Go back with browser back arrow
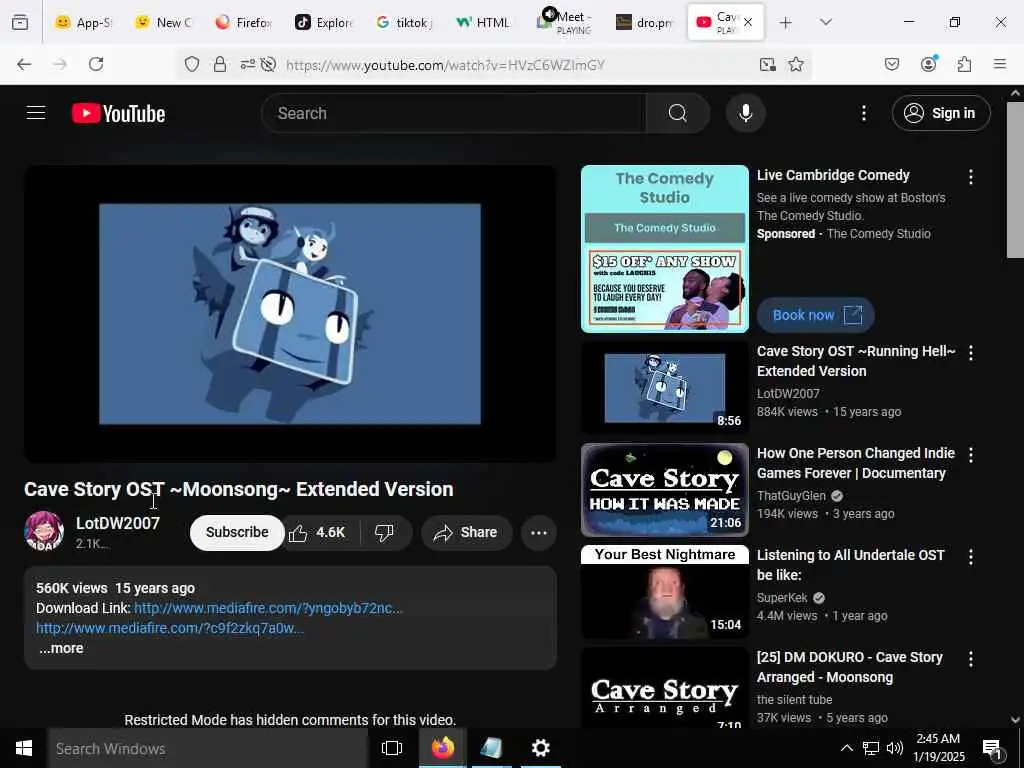 tap(24, 64)
